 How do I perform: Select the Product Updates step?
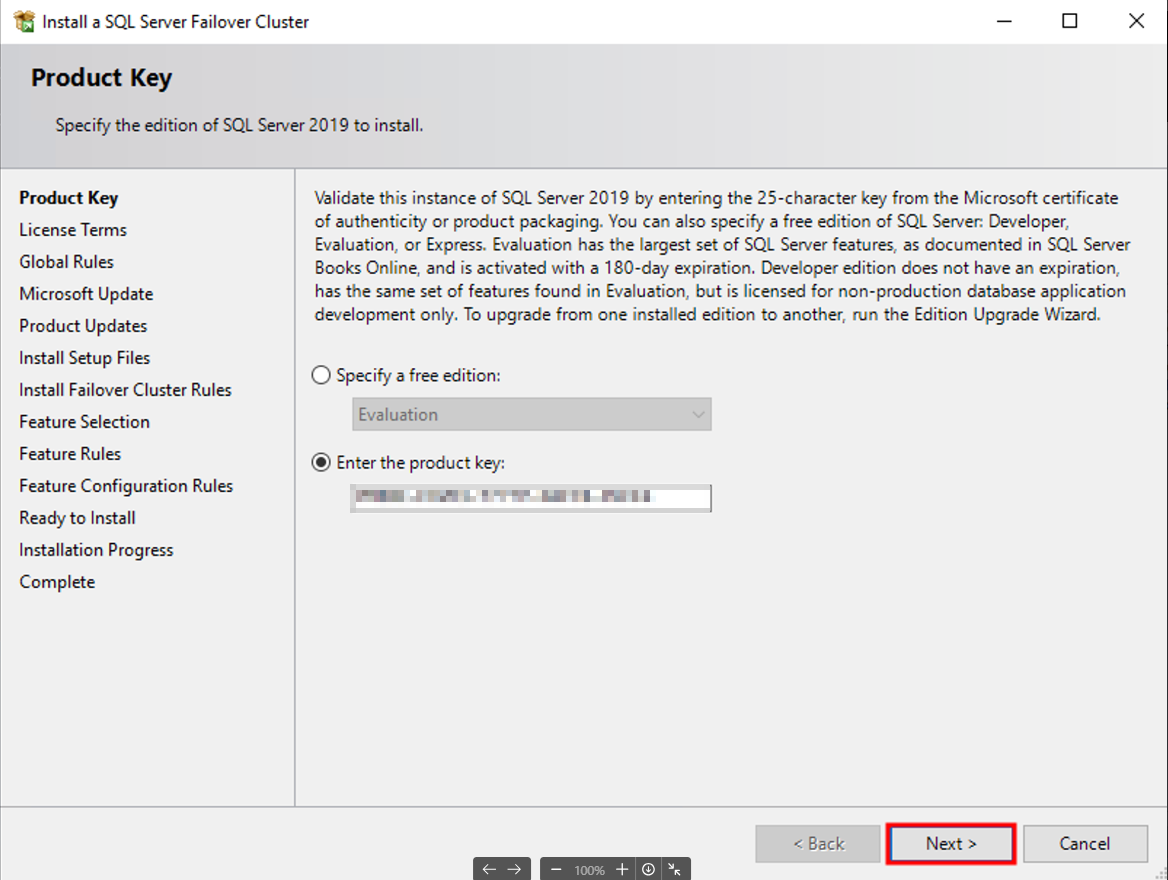(x=83, y=326)
